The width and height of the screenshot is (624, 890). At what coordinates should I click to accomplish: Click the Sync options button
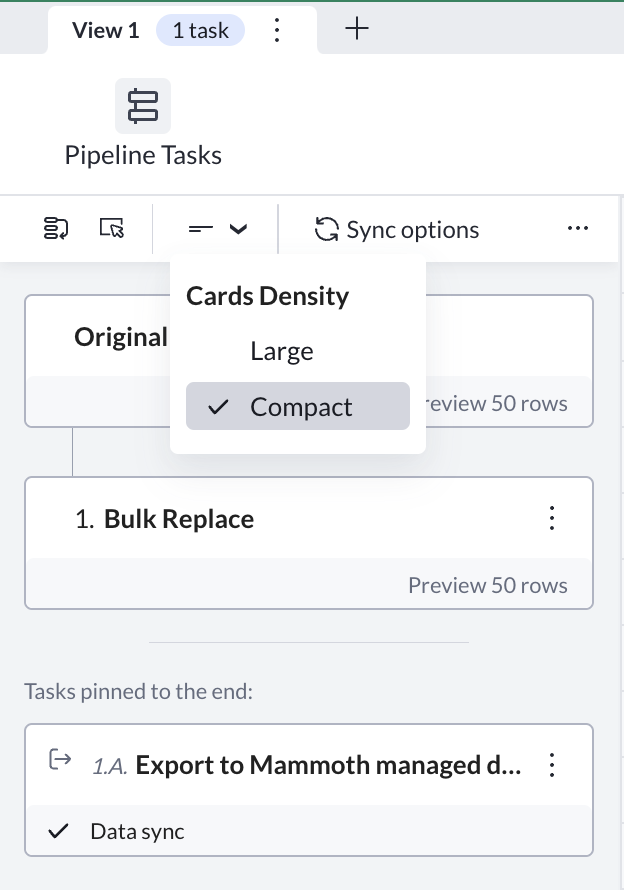(397, 230)
